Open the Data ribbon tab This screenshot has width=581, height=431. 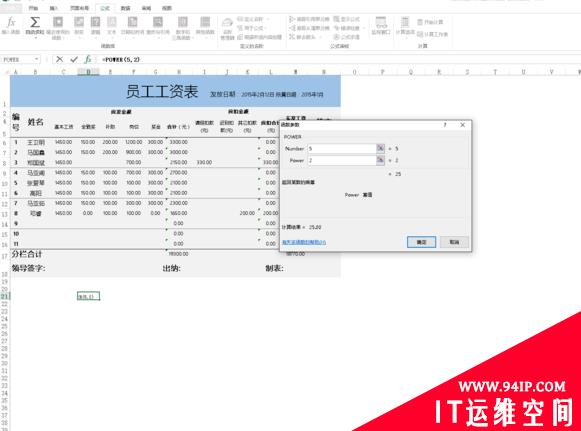coord(126,8)
